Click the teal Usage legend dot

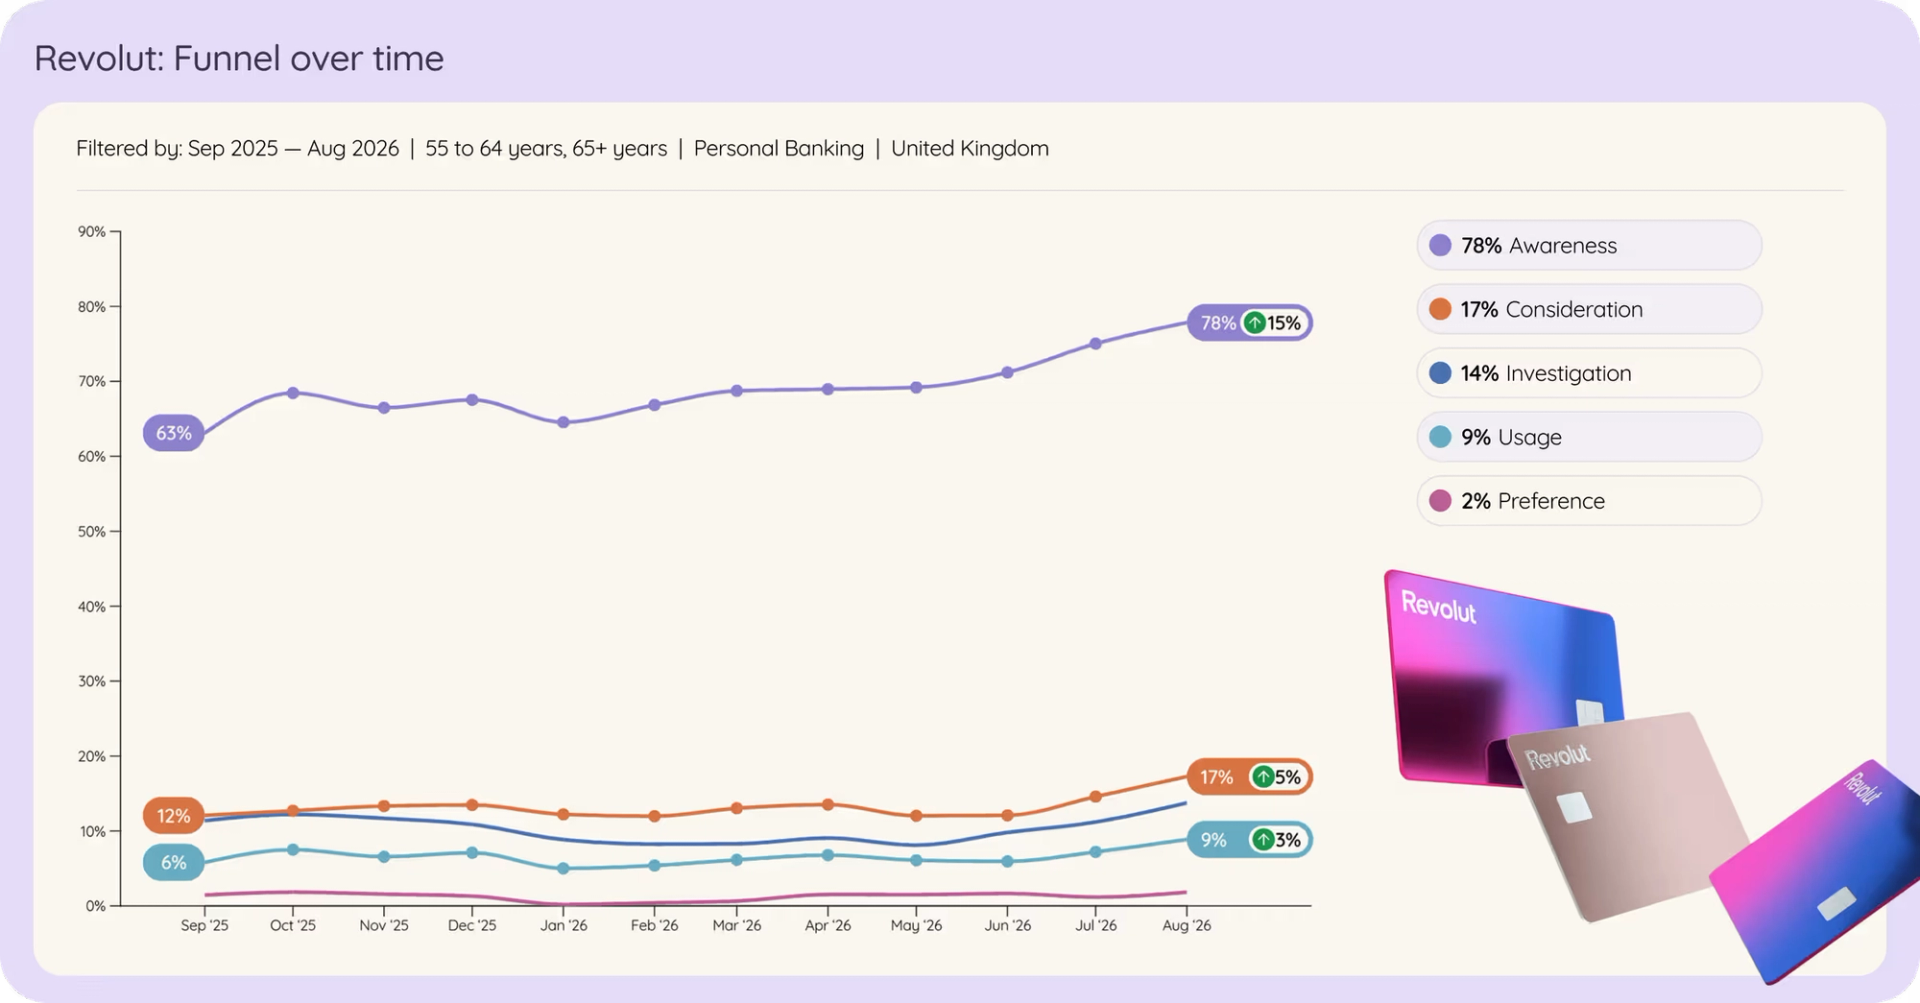pos(1440,437)
